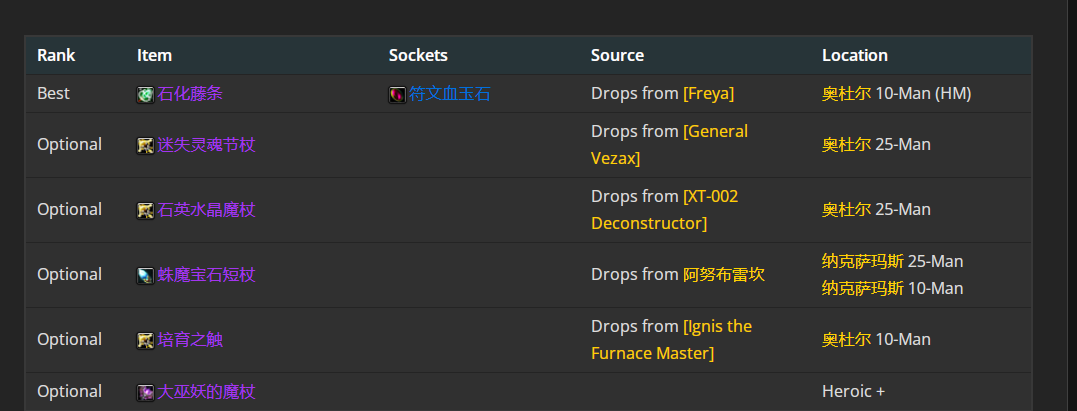Open the [XT-002 Deconstructor] source link
This screenshot has height=411, width=1077.
coord(665,210)
